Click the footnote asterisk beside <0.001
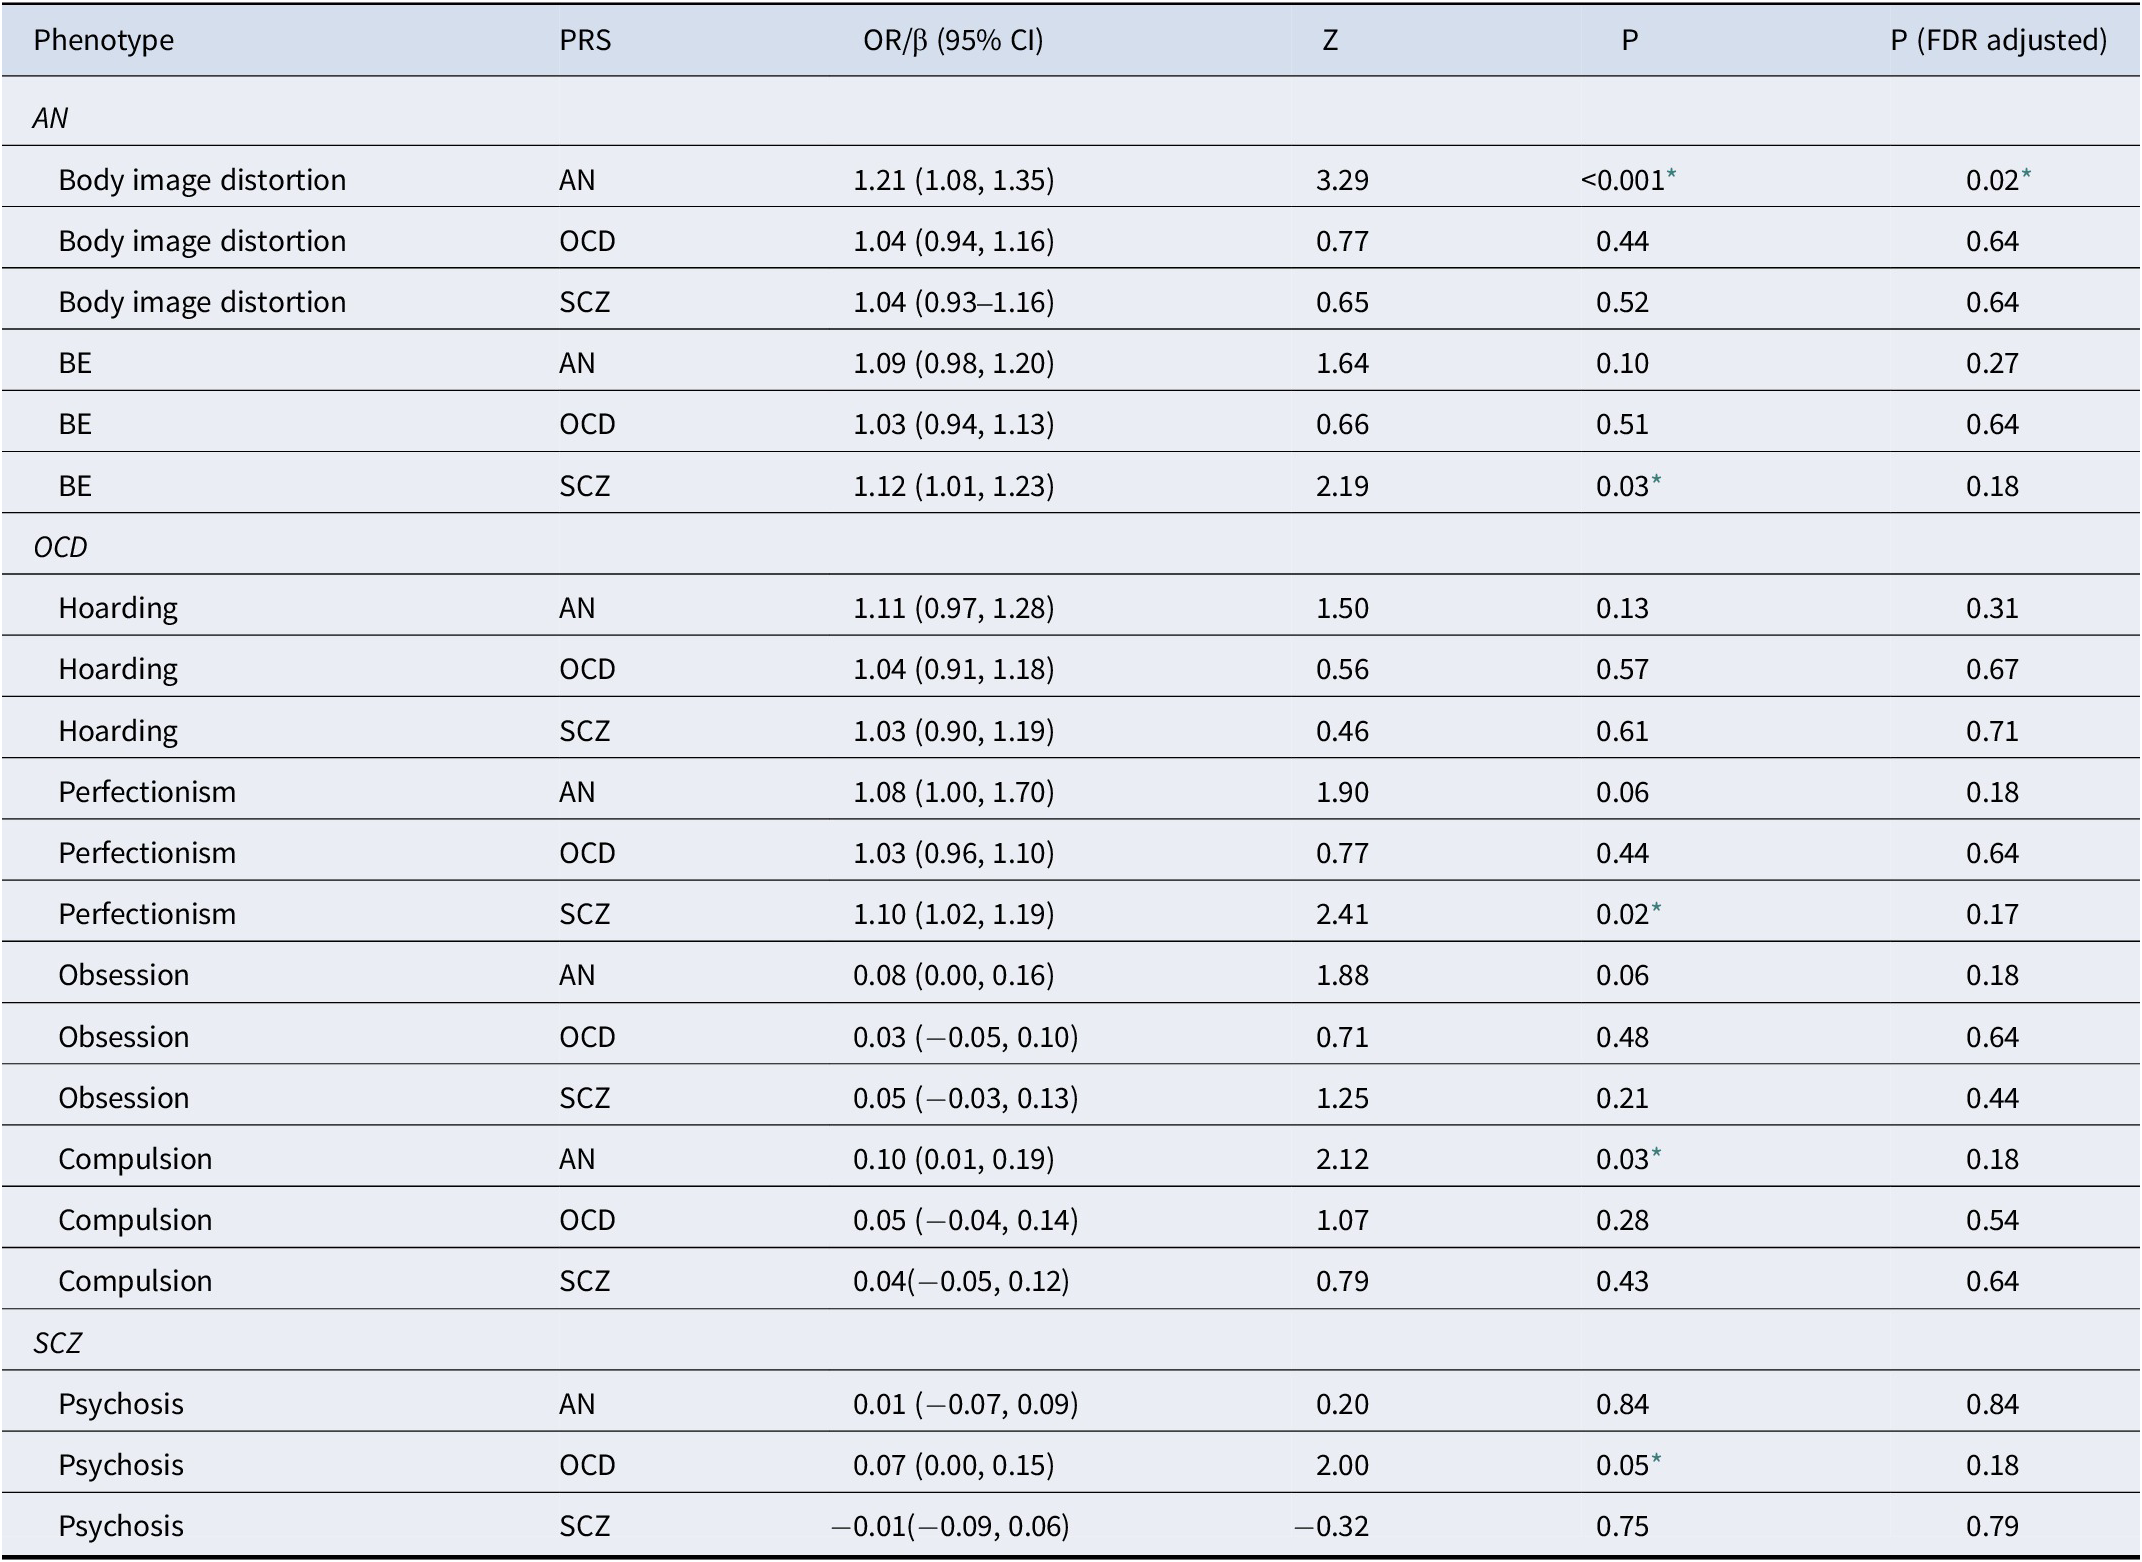 [1672, 175]
